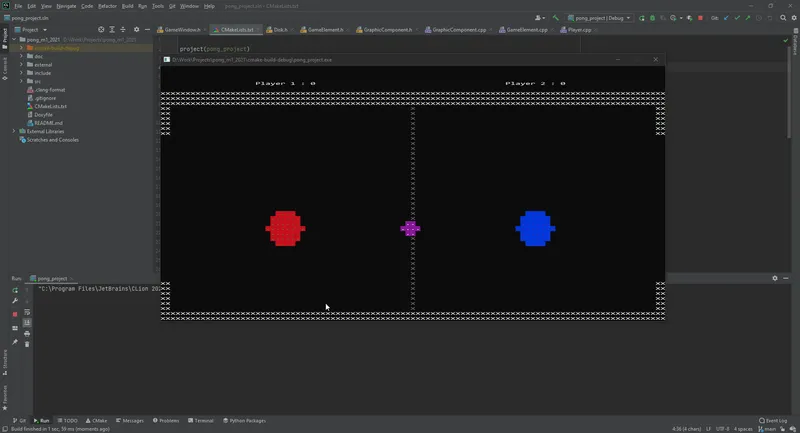The width and height of the screenshot is (800, 433).
Task: Click Restore Layout icon in Run panel
Action: tap(15, 328)
